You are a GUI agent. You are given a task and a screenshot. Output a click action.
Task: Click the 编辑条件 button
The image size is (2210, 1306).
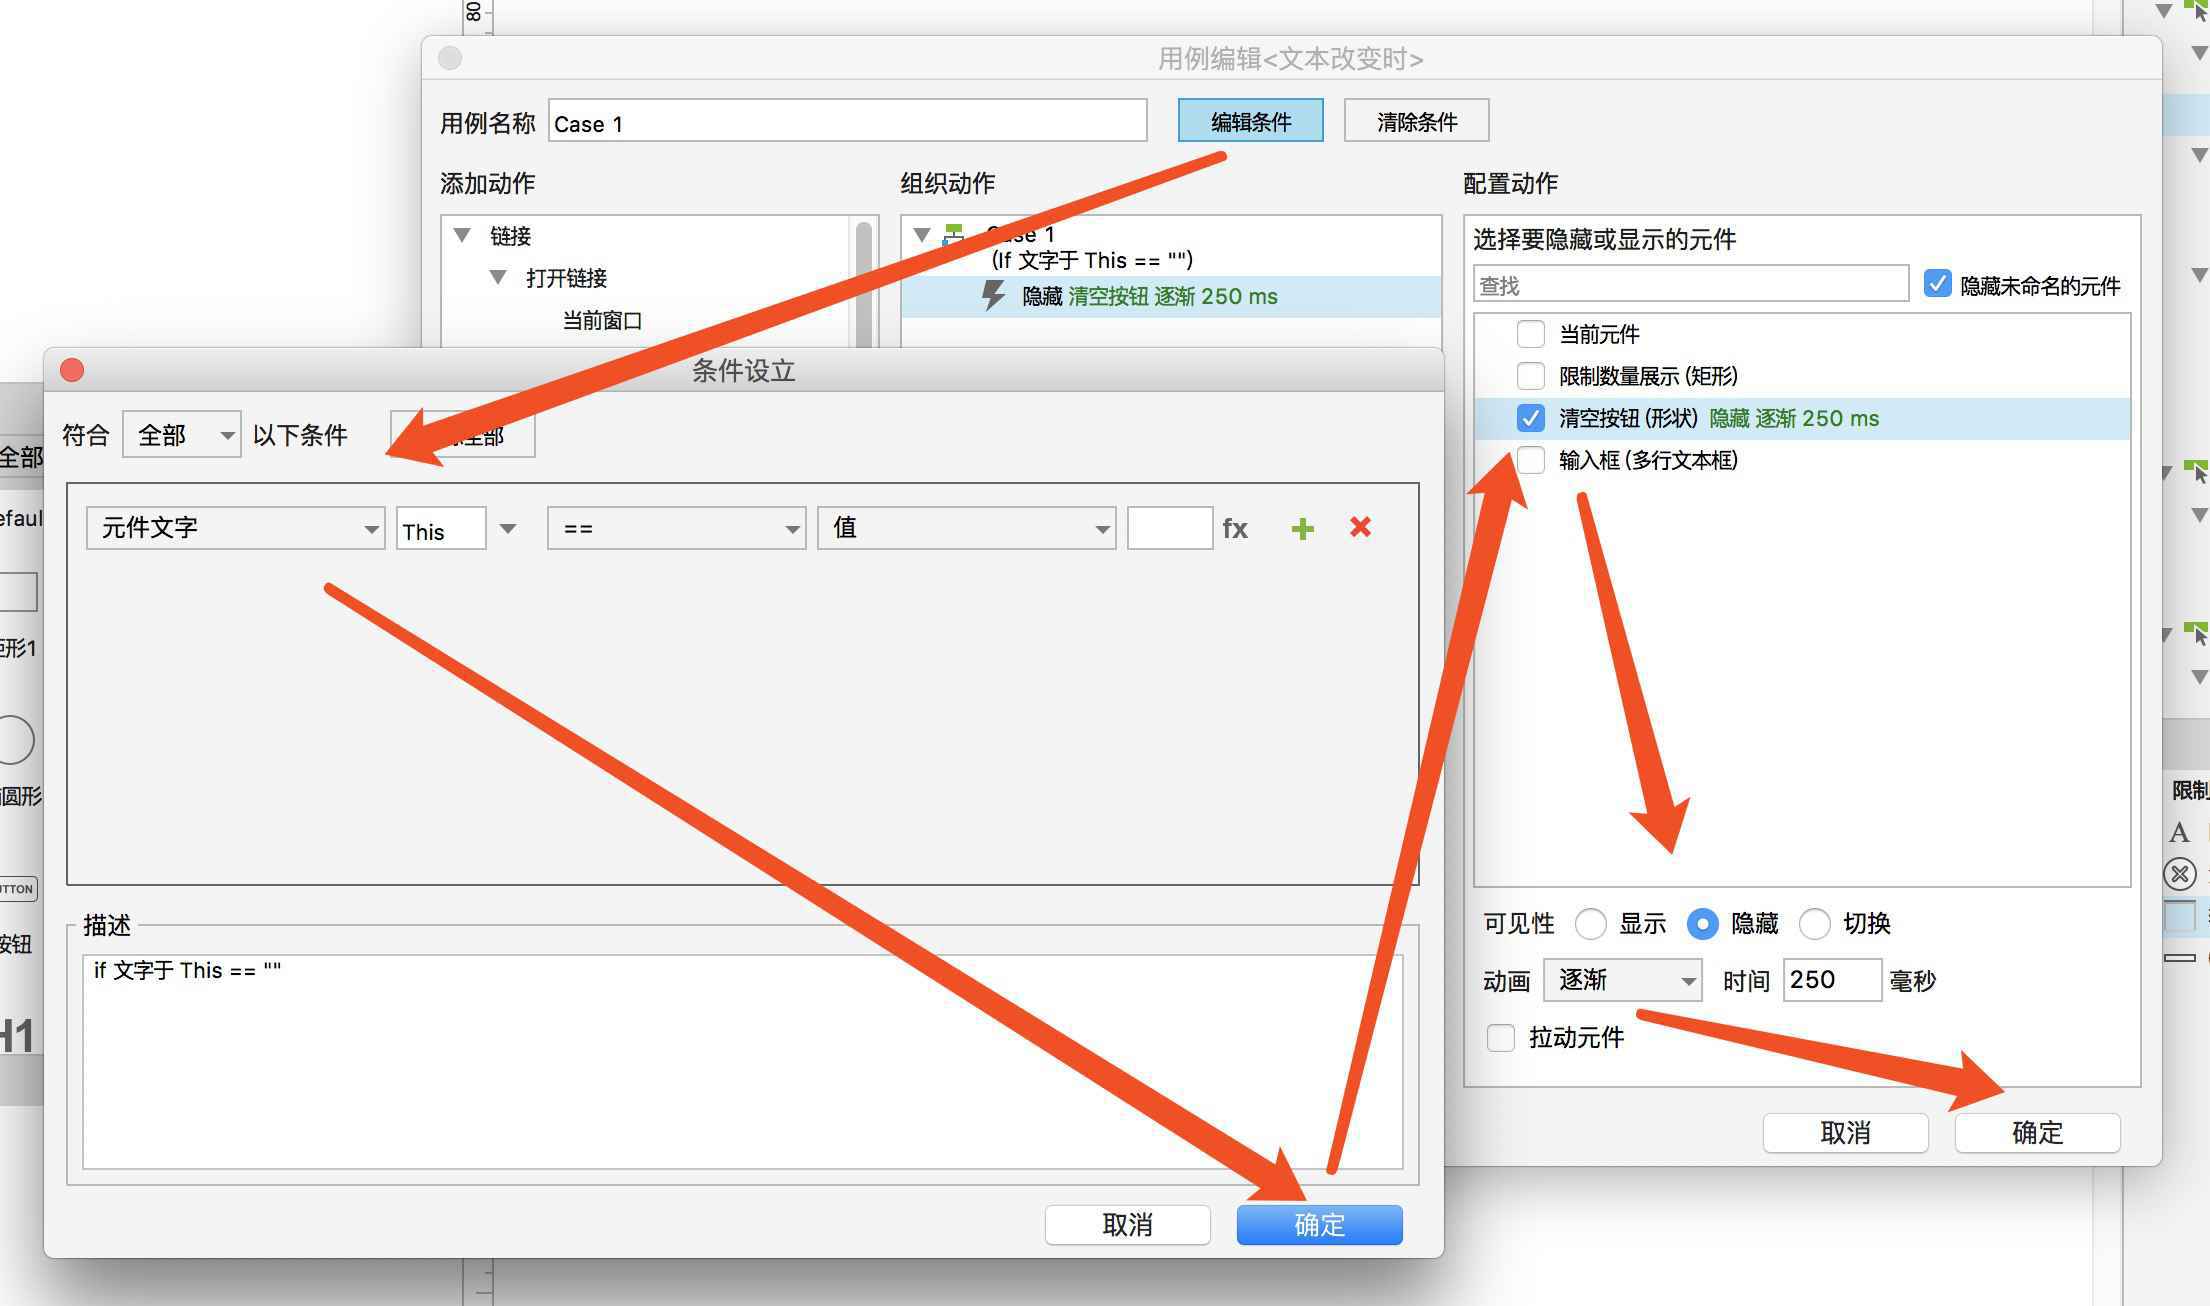click(1251, 121)
